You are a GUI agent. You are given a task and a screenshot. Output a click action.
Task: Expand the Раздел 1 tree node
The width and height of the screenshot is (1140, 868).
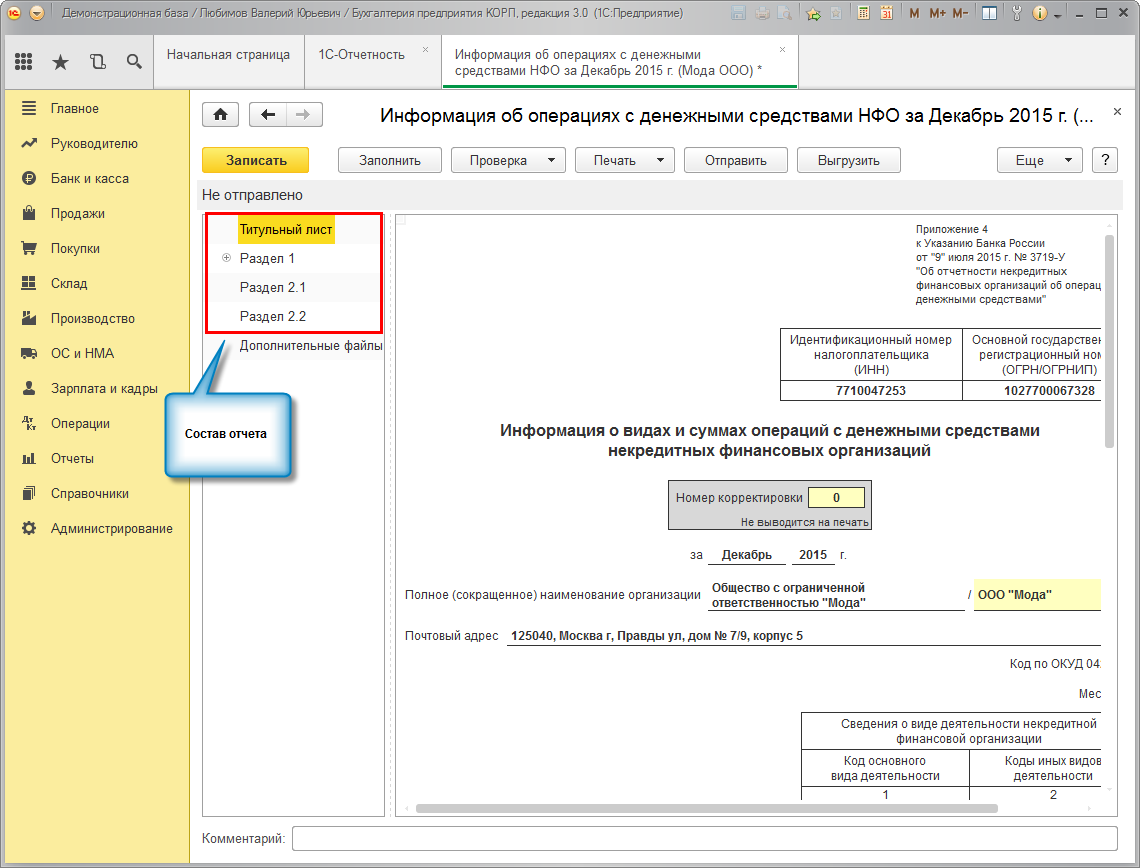click(226, 258)
